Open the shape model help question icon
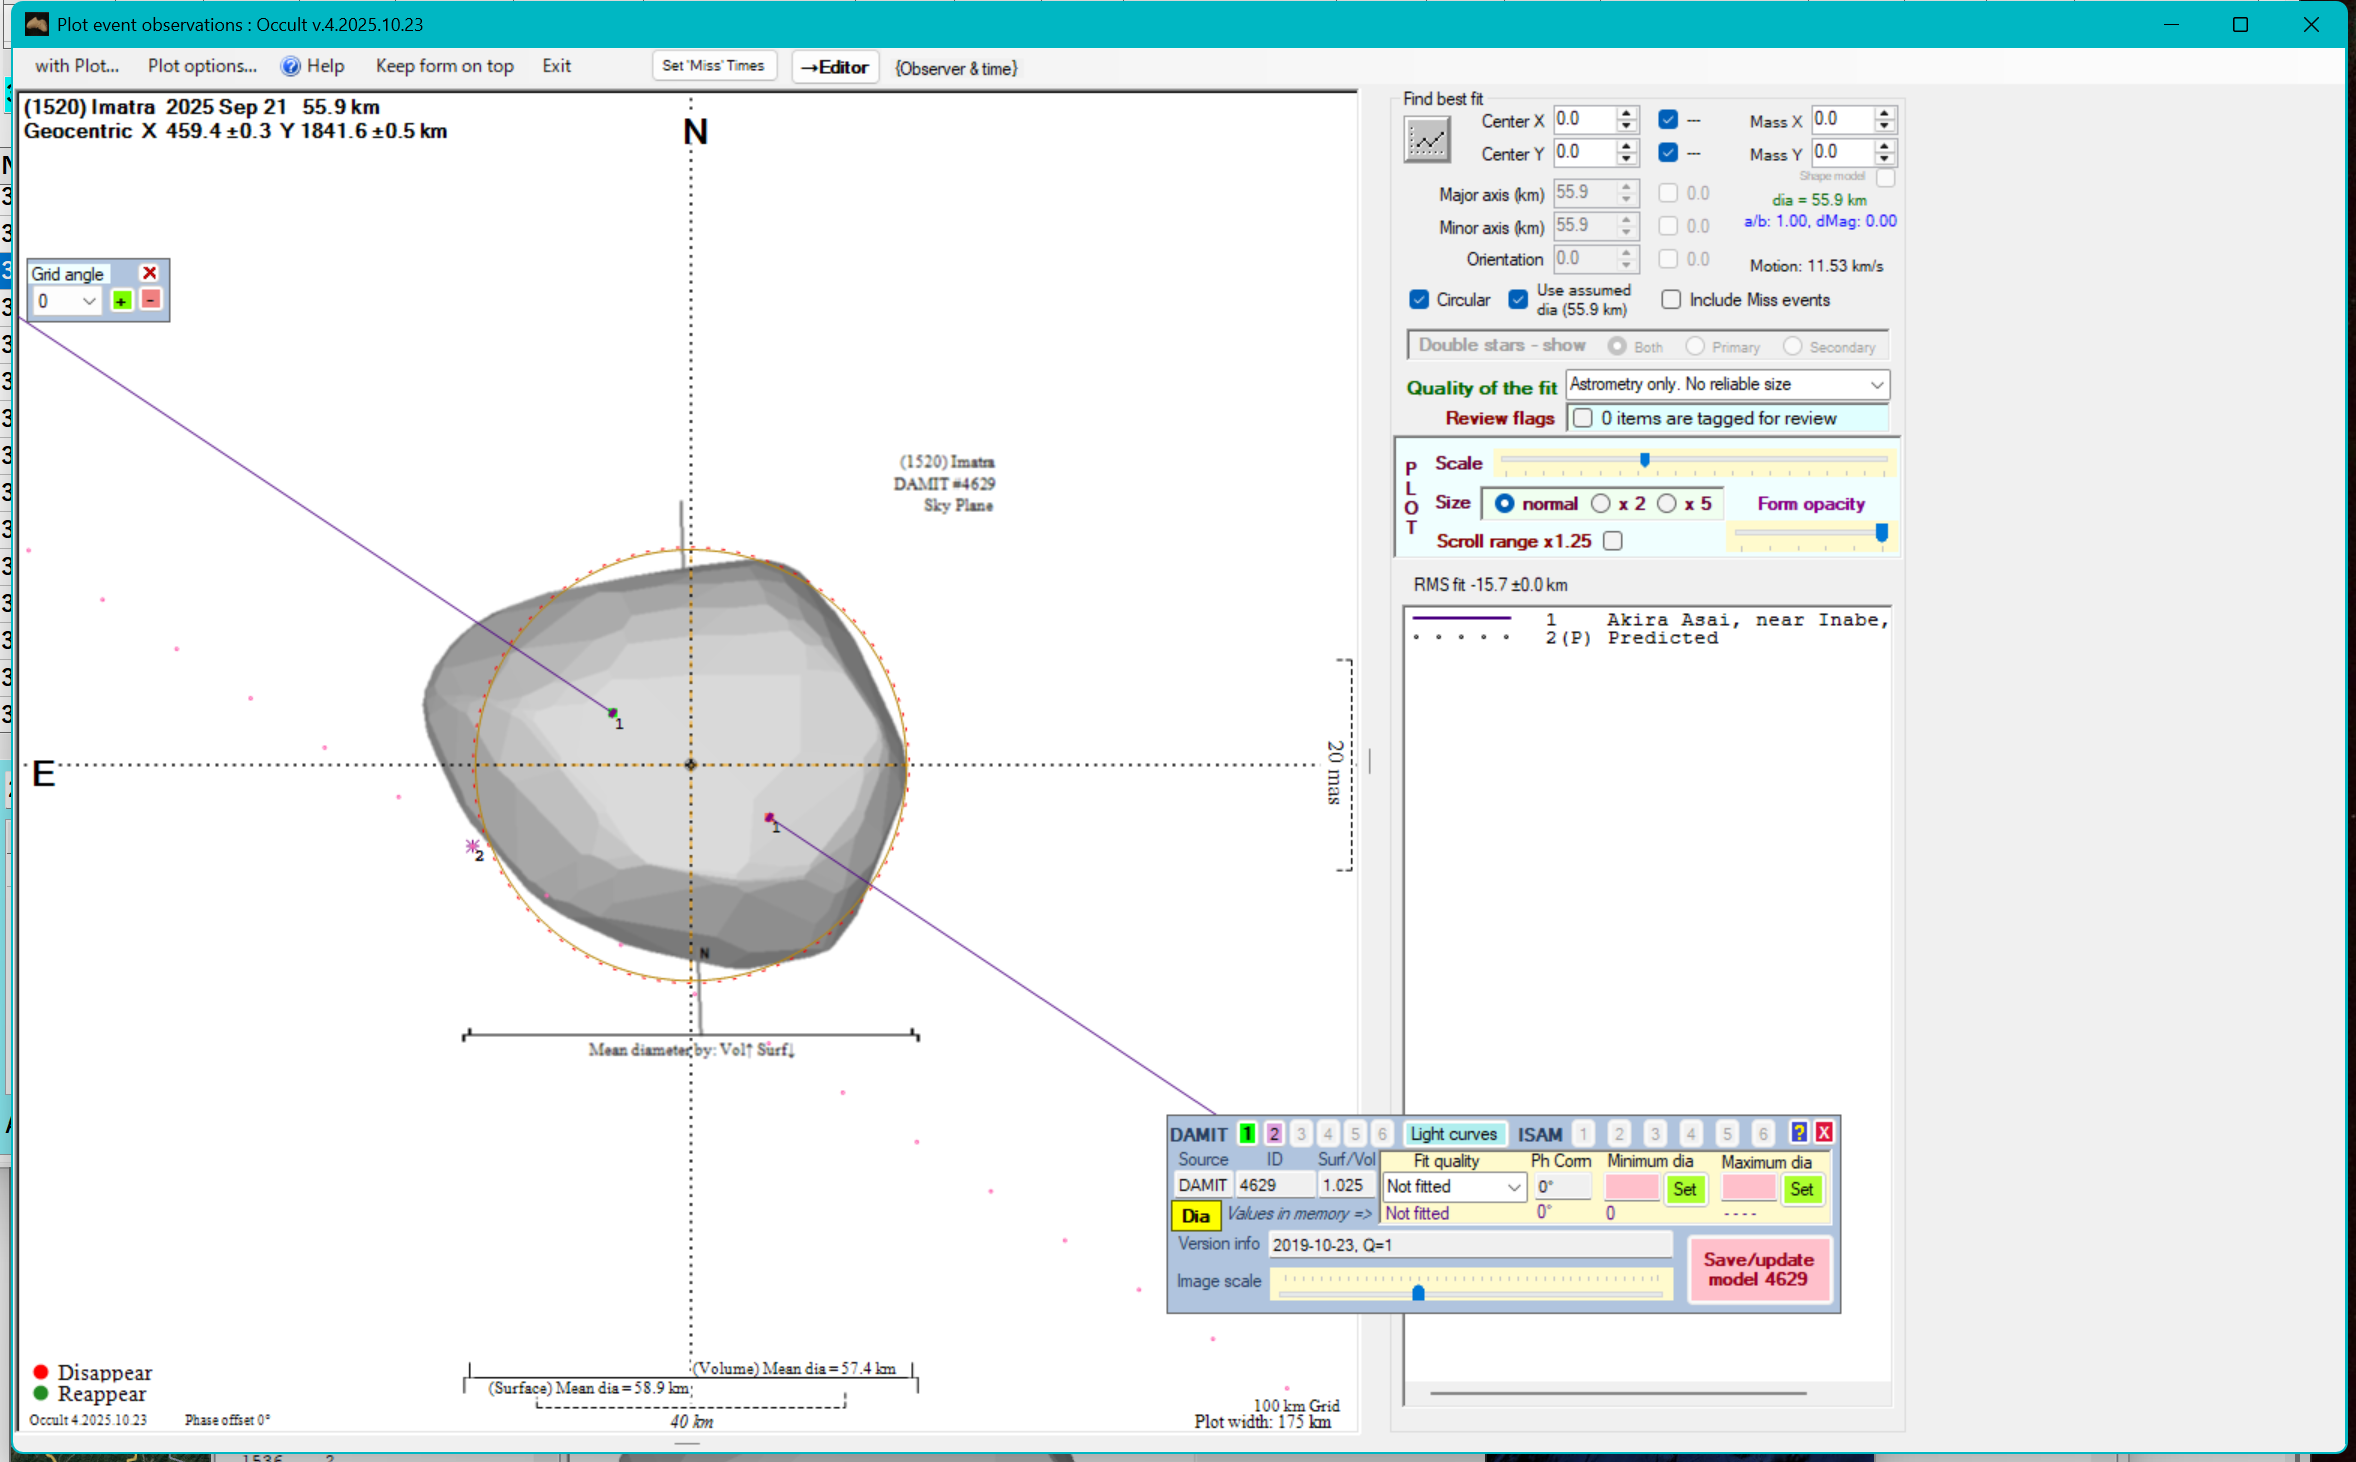Screen dimensions: 2356x1462 tap(1798, 1132)
